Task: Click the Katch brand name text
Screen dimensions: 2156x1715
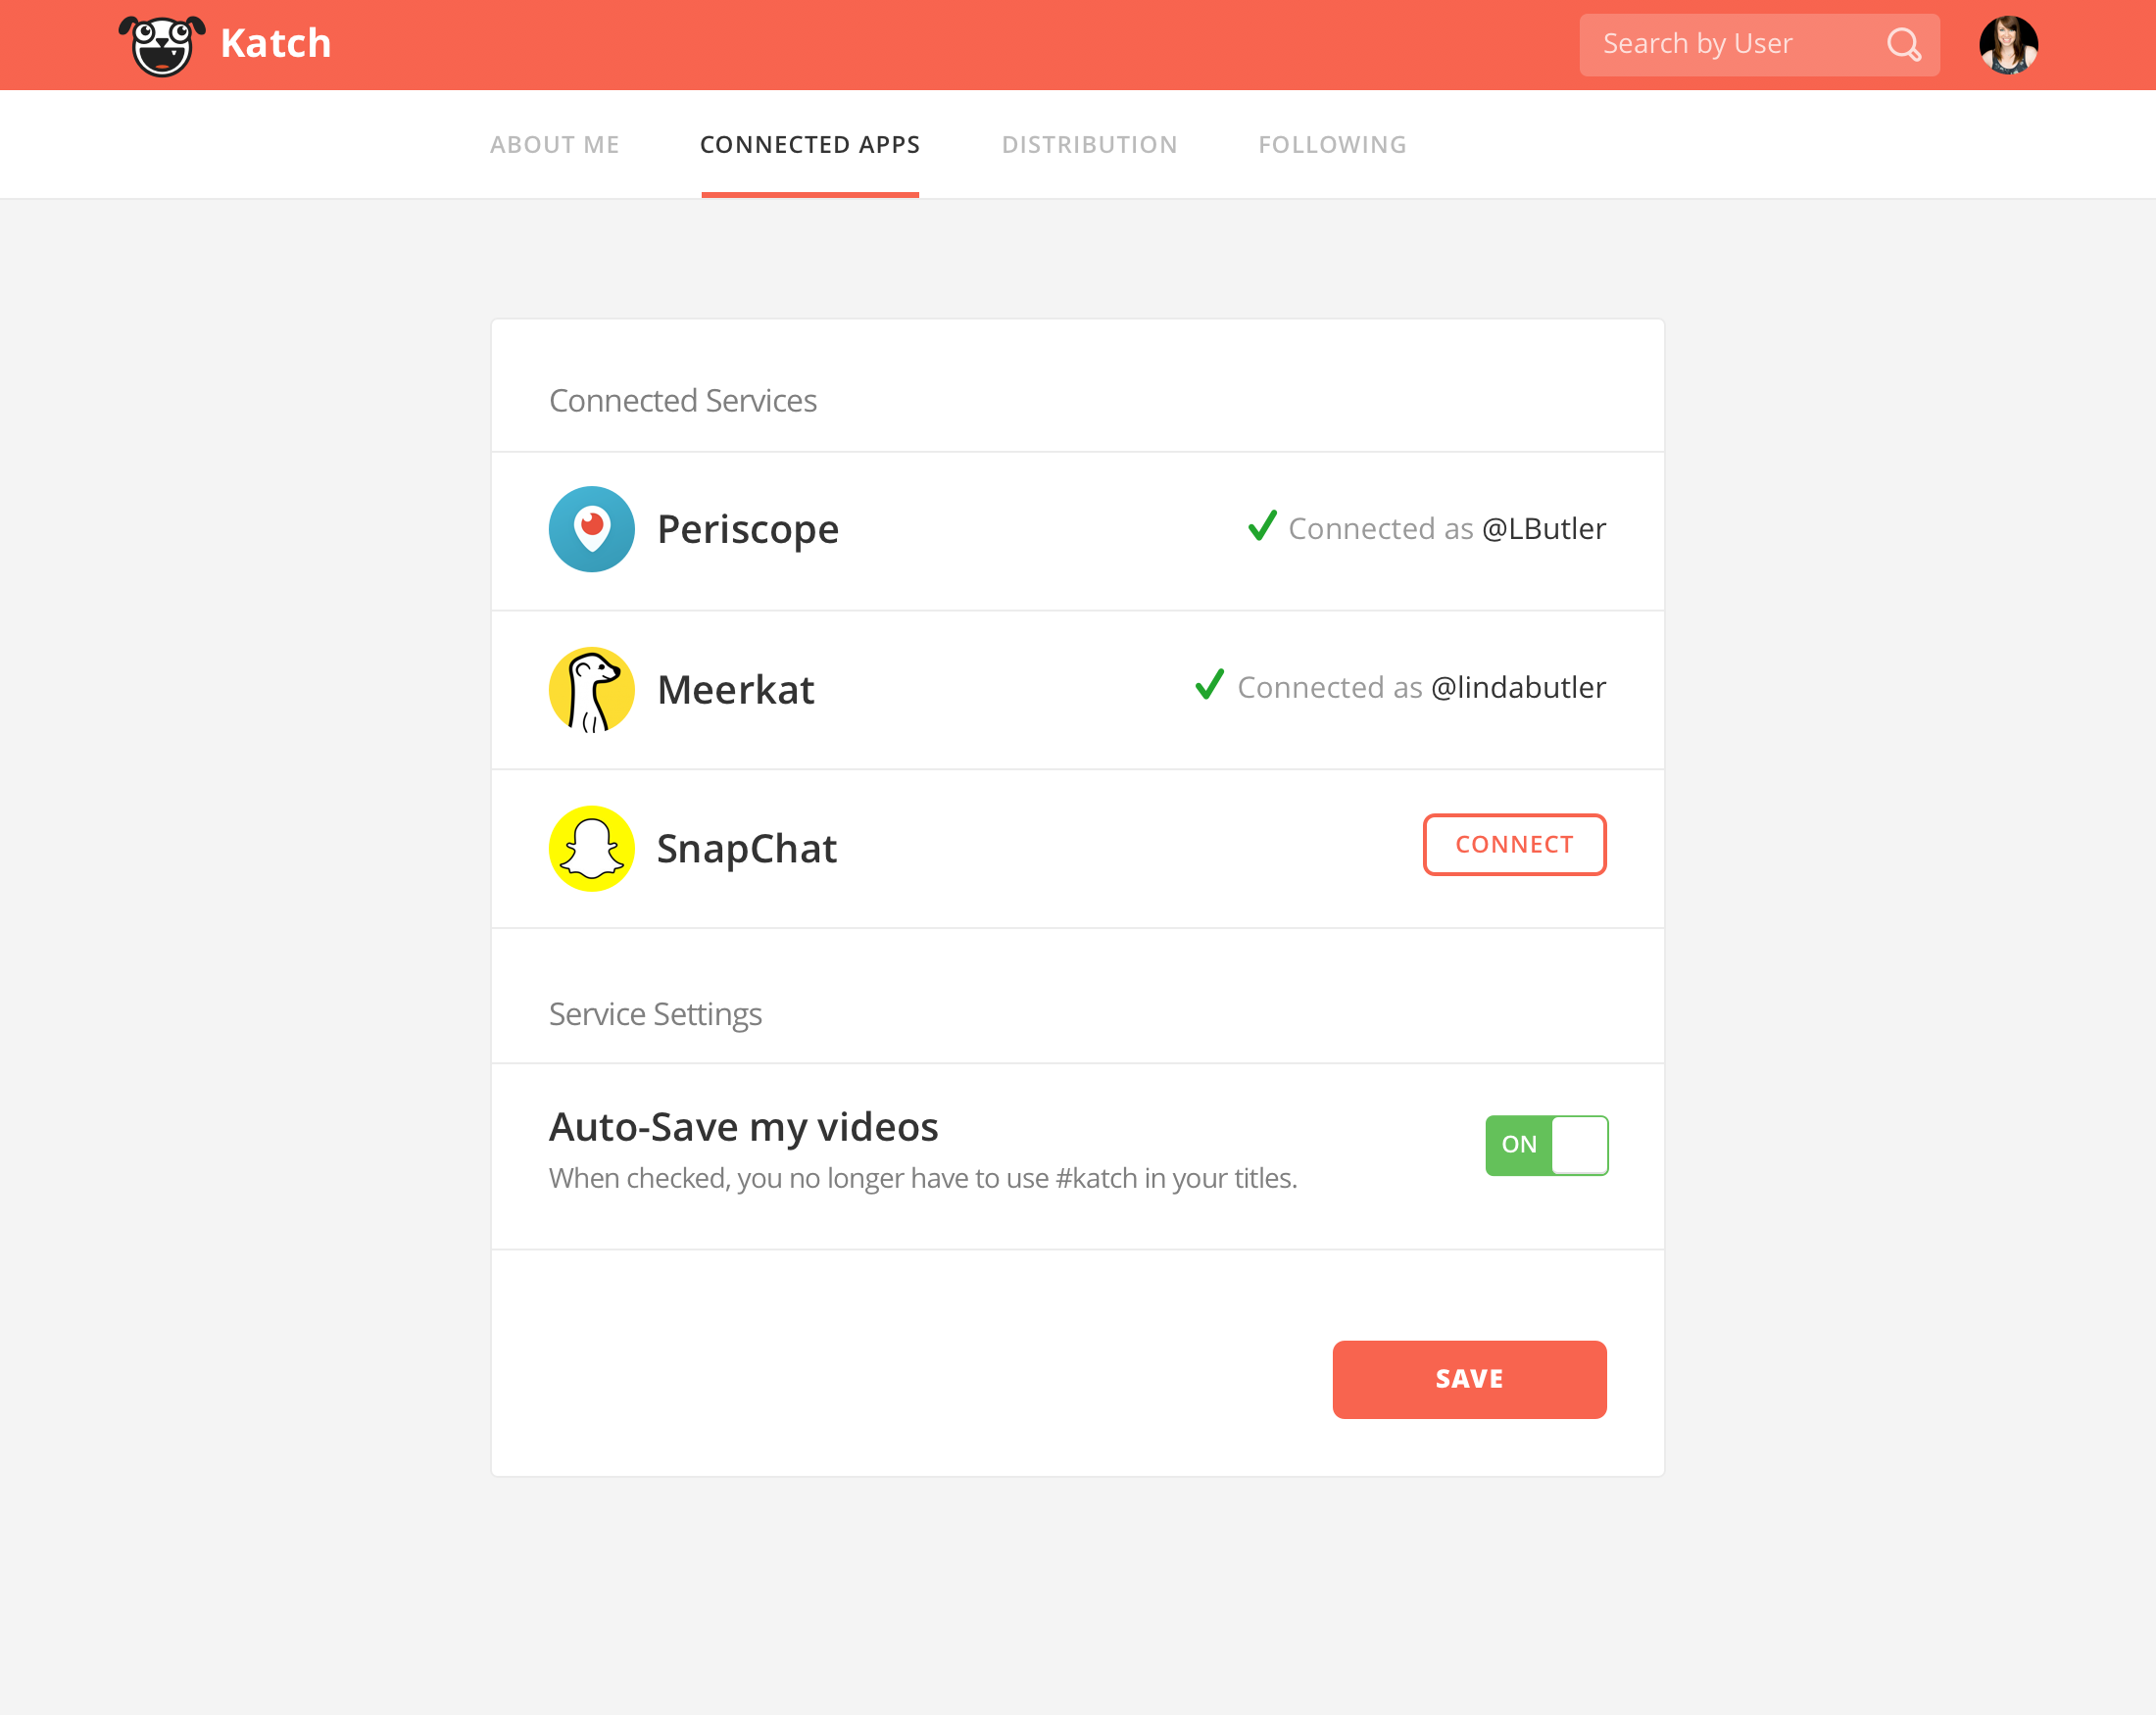Action: tap(276, 43)
